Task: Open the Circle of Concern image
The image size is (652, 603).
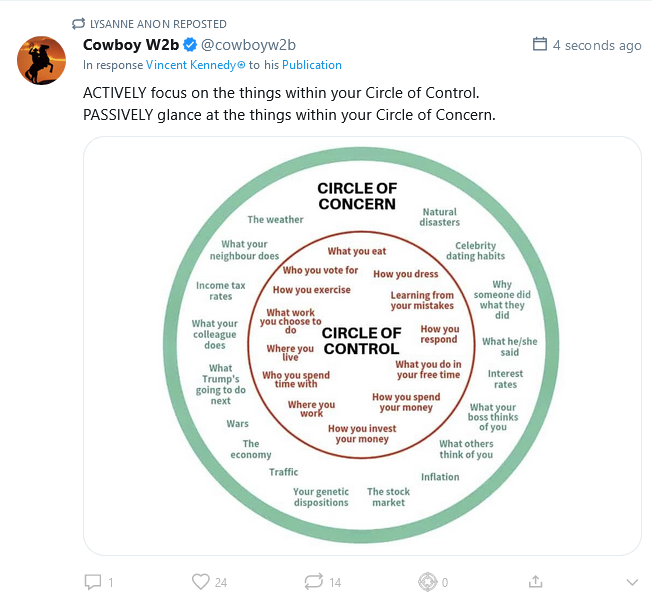Action: pyautogui.click(x=362, y=345)
